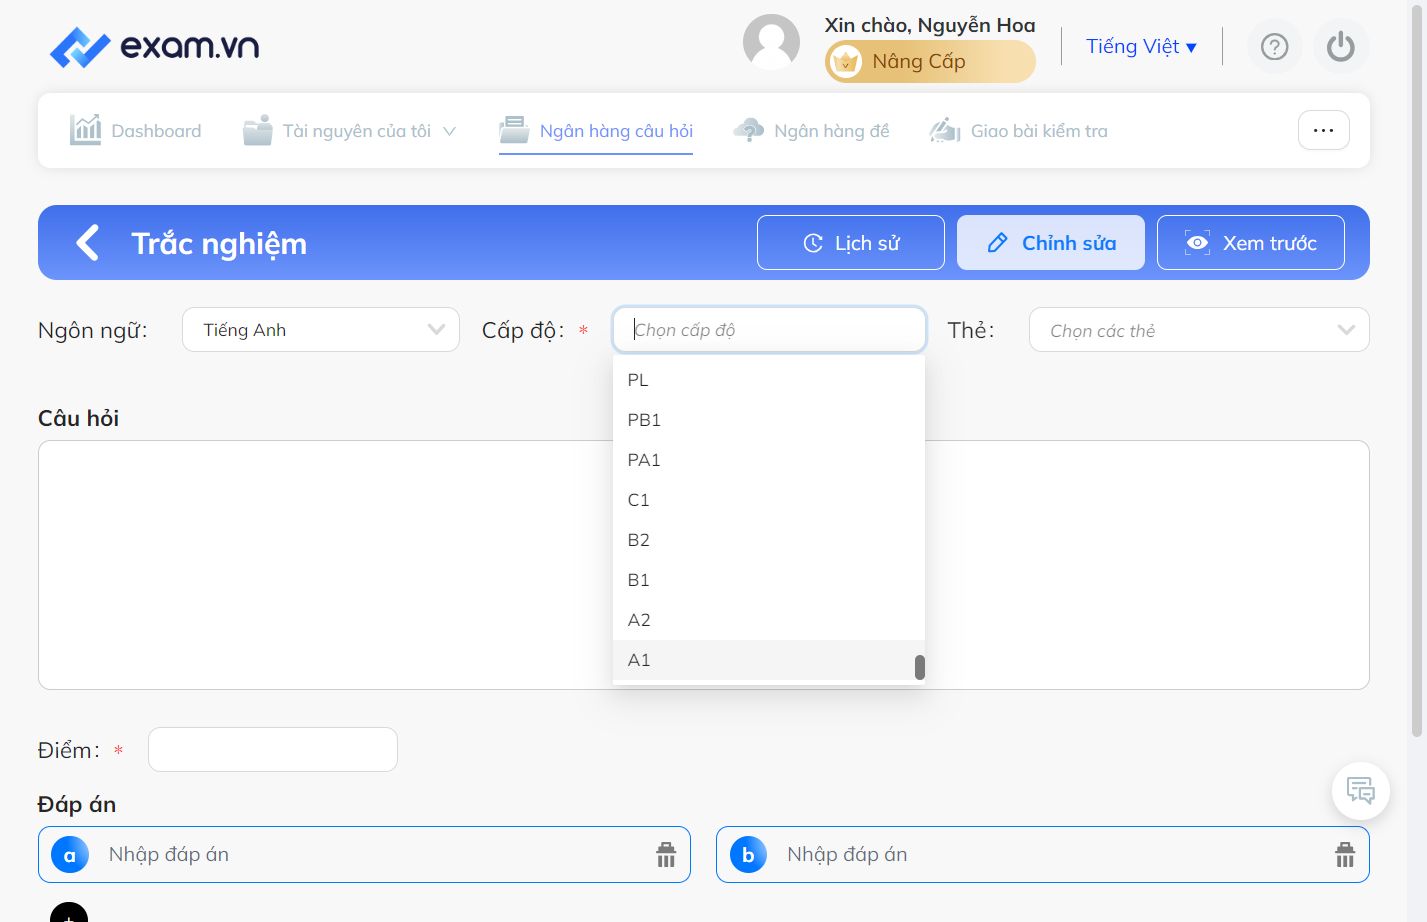Open the user avatar profile picture

click(771, 43)
